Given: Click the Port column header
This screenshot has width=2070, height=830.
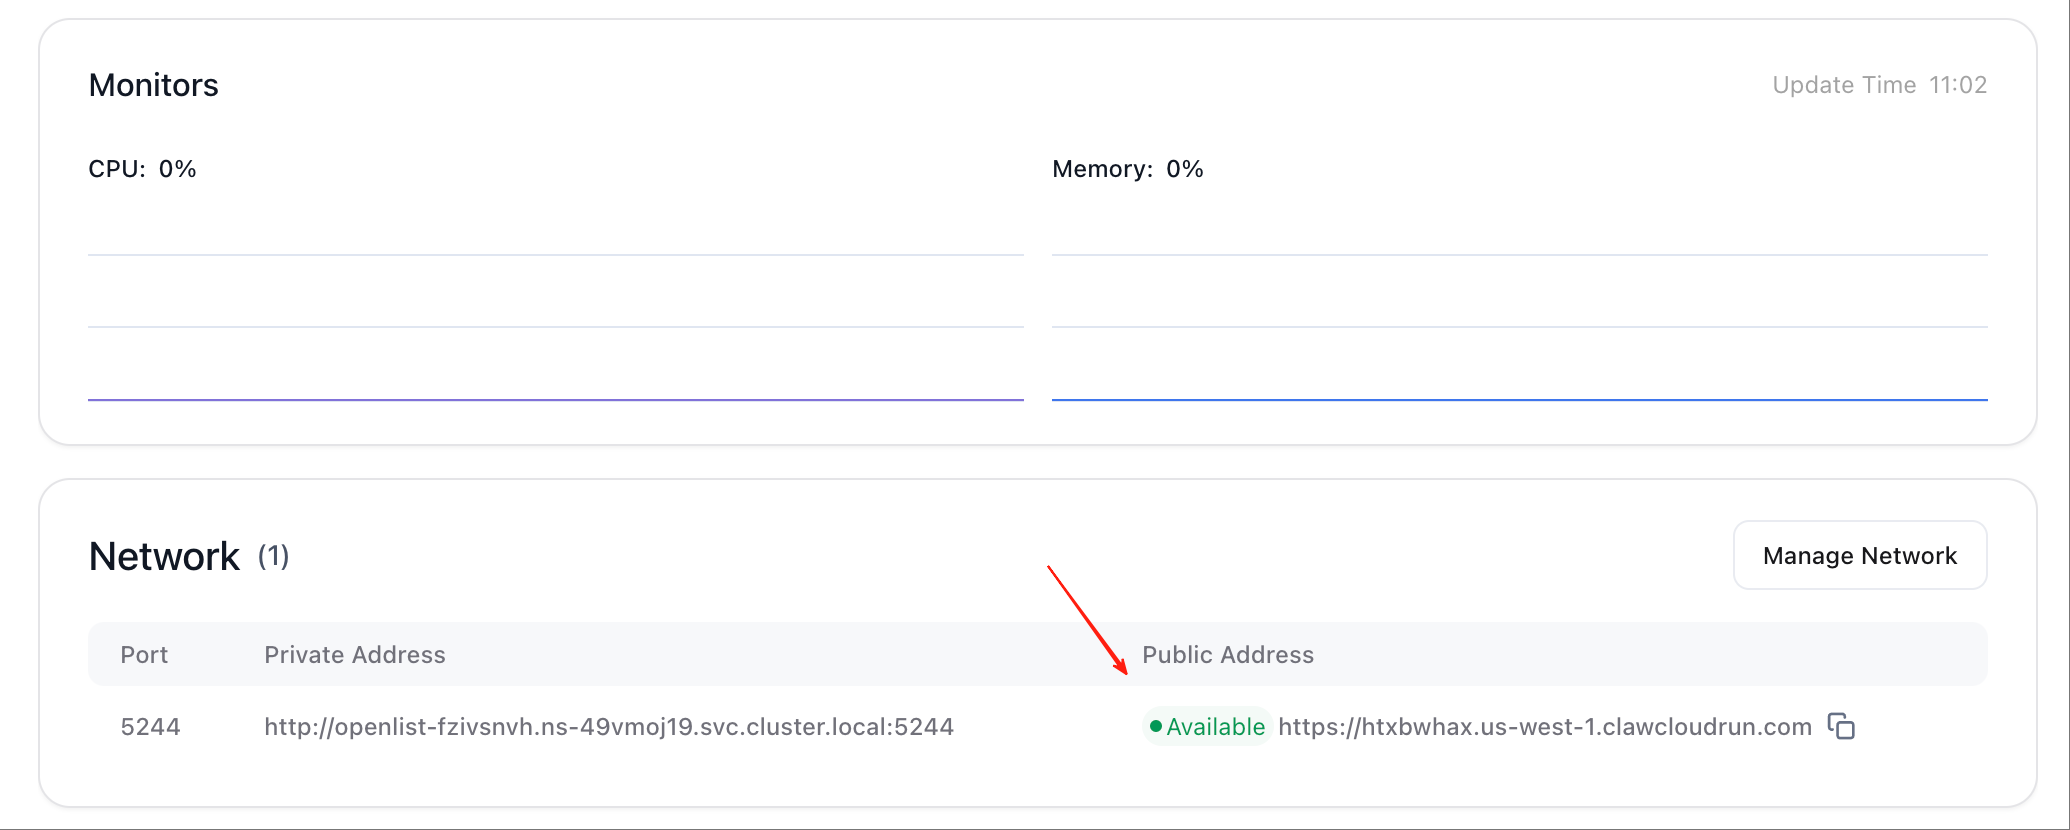Looking at the screenshot, I should [x=144, y=655].
